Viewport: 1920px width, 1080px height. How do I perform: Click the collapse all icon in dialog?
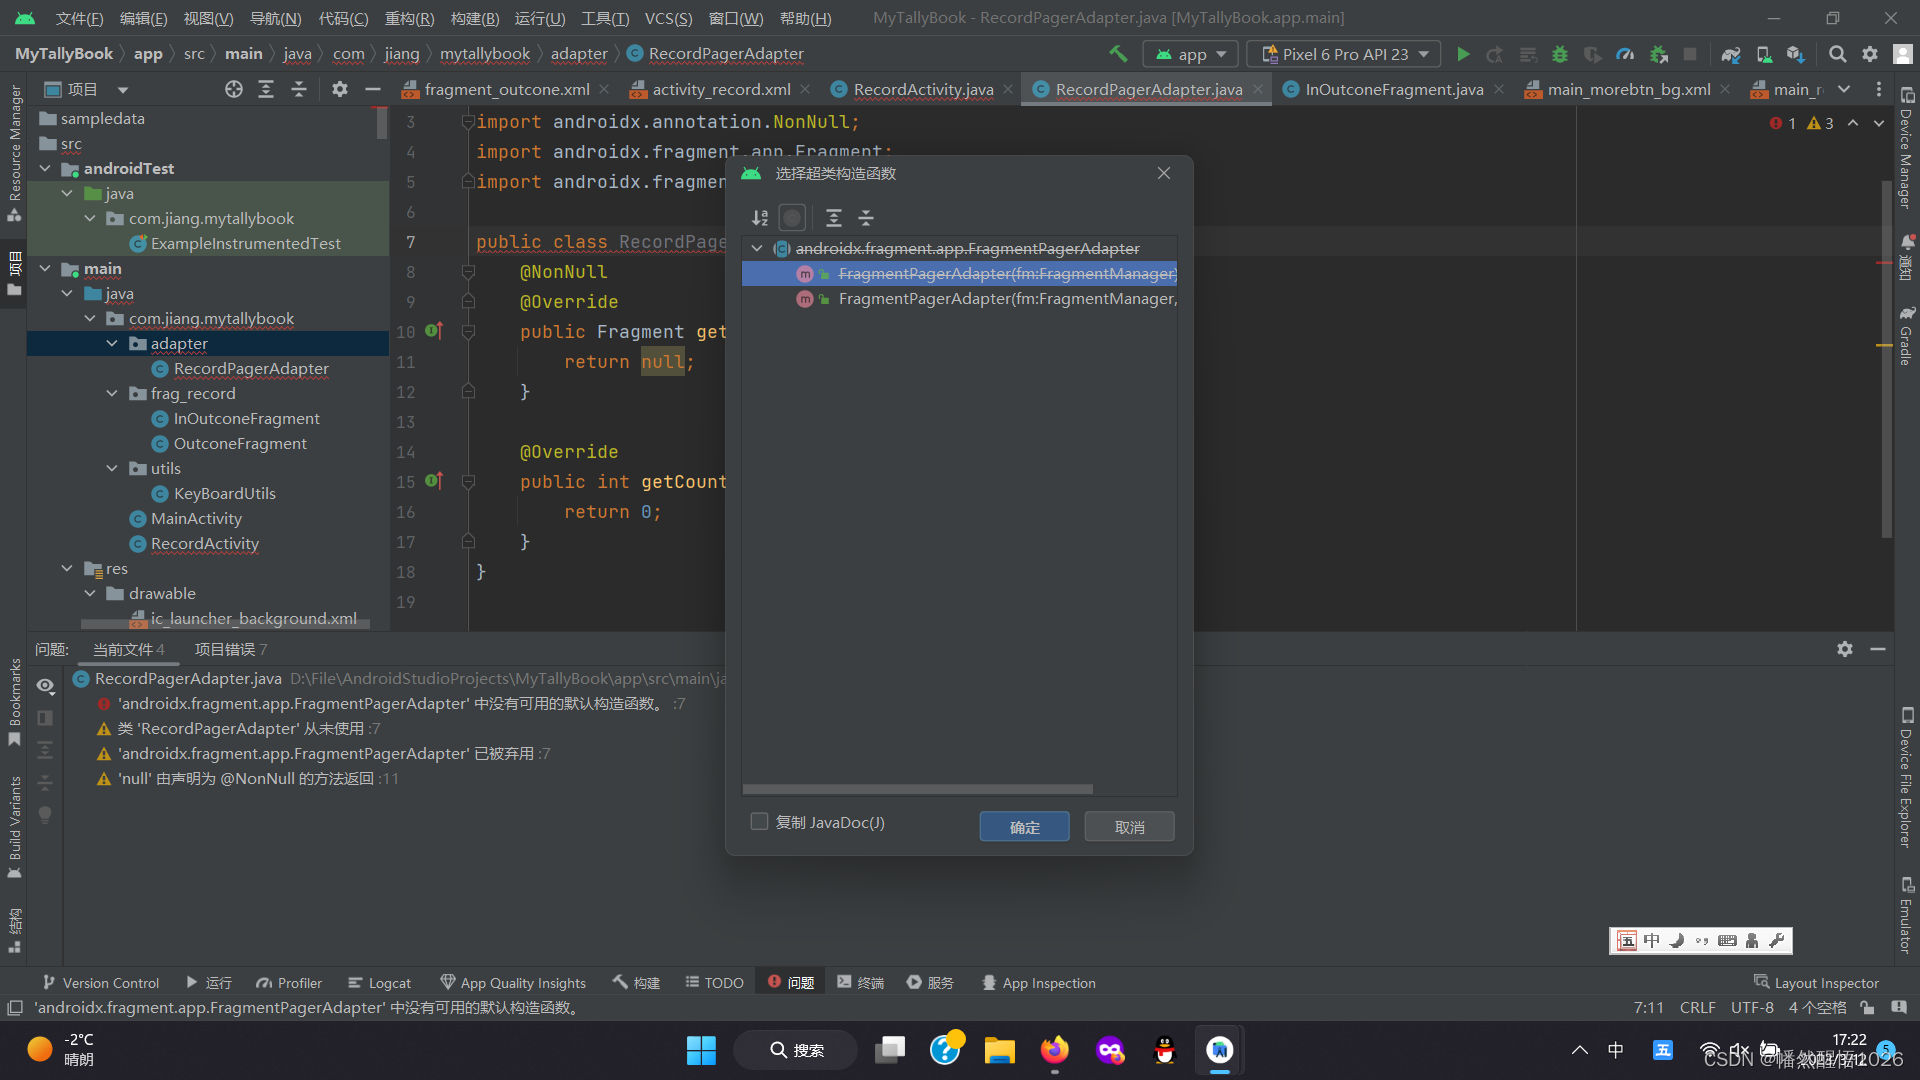click(x=866, y=218)
